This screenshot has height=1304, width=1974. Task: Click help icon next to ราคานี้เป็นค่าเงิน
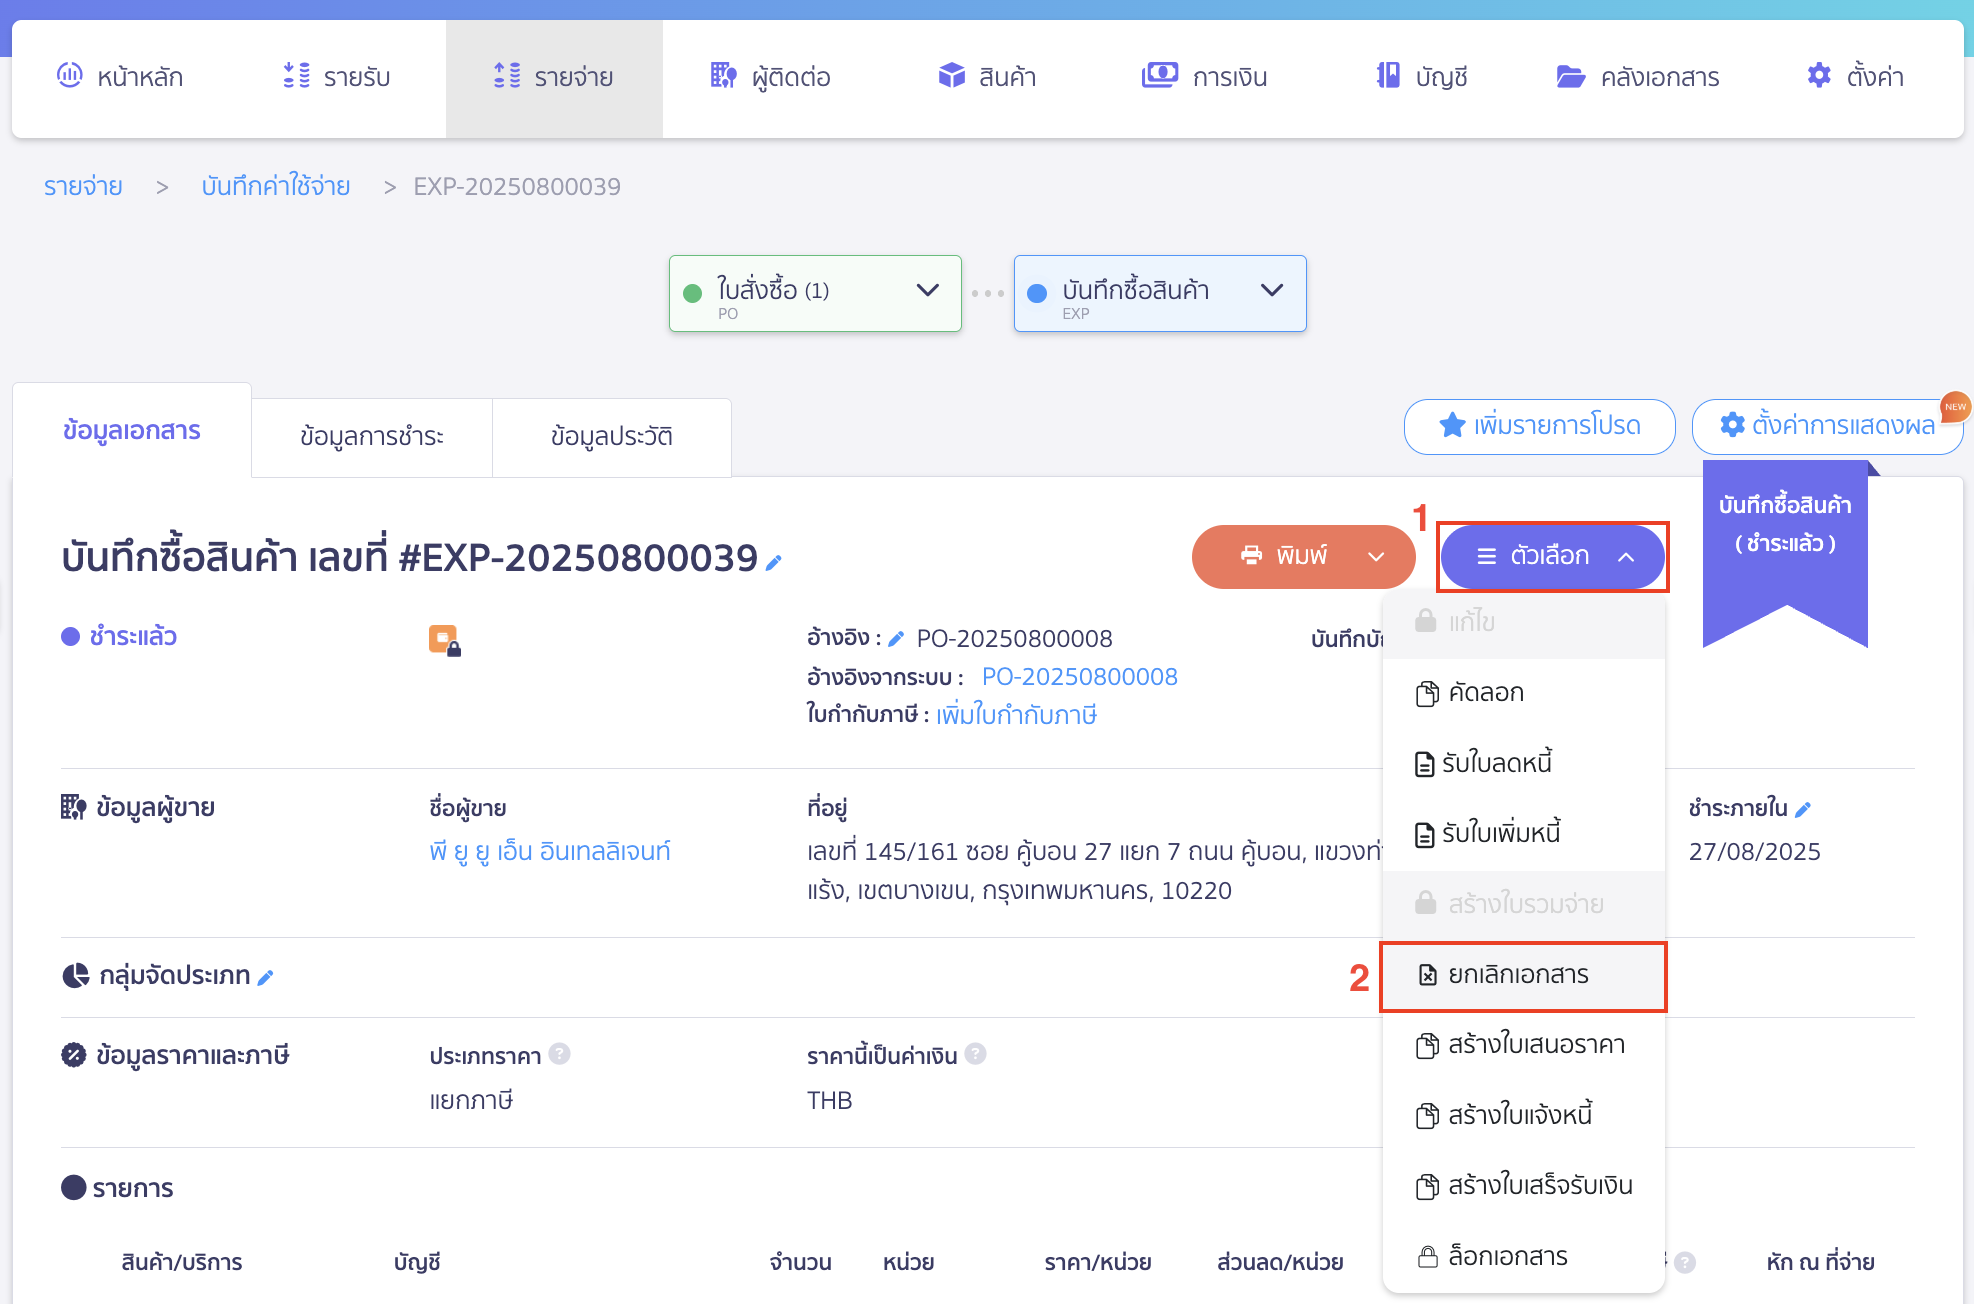(976, 1054)
